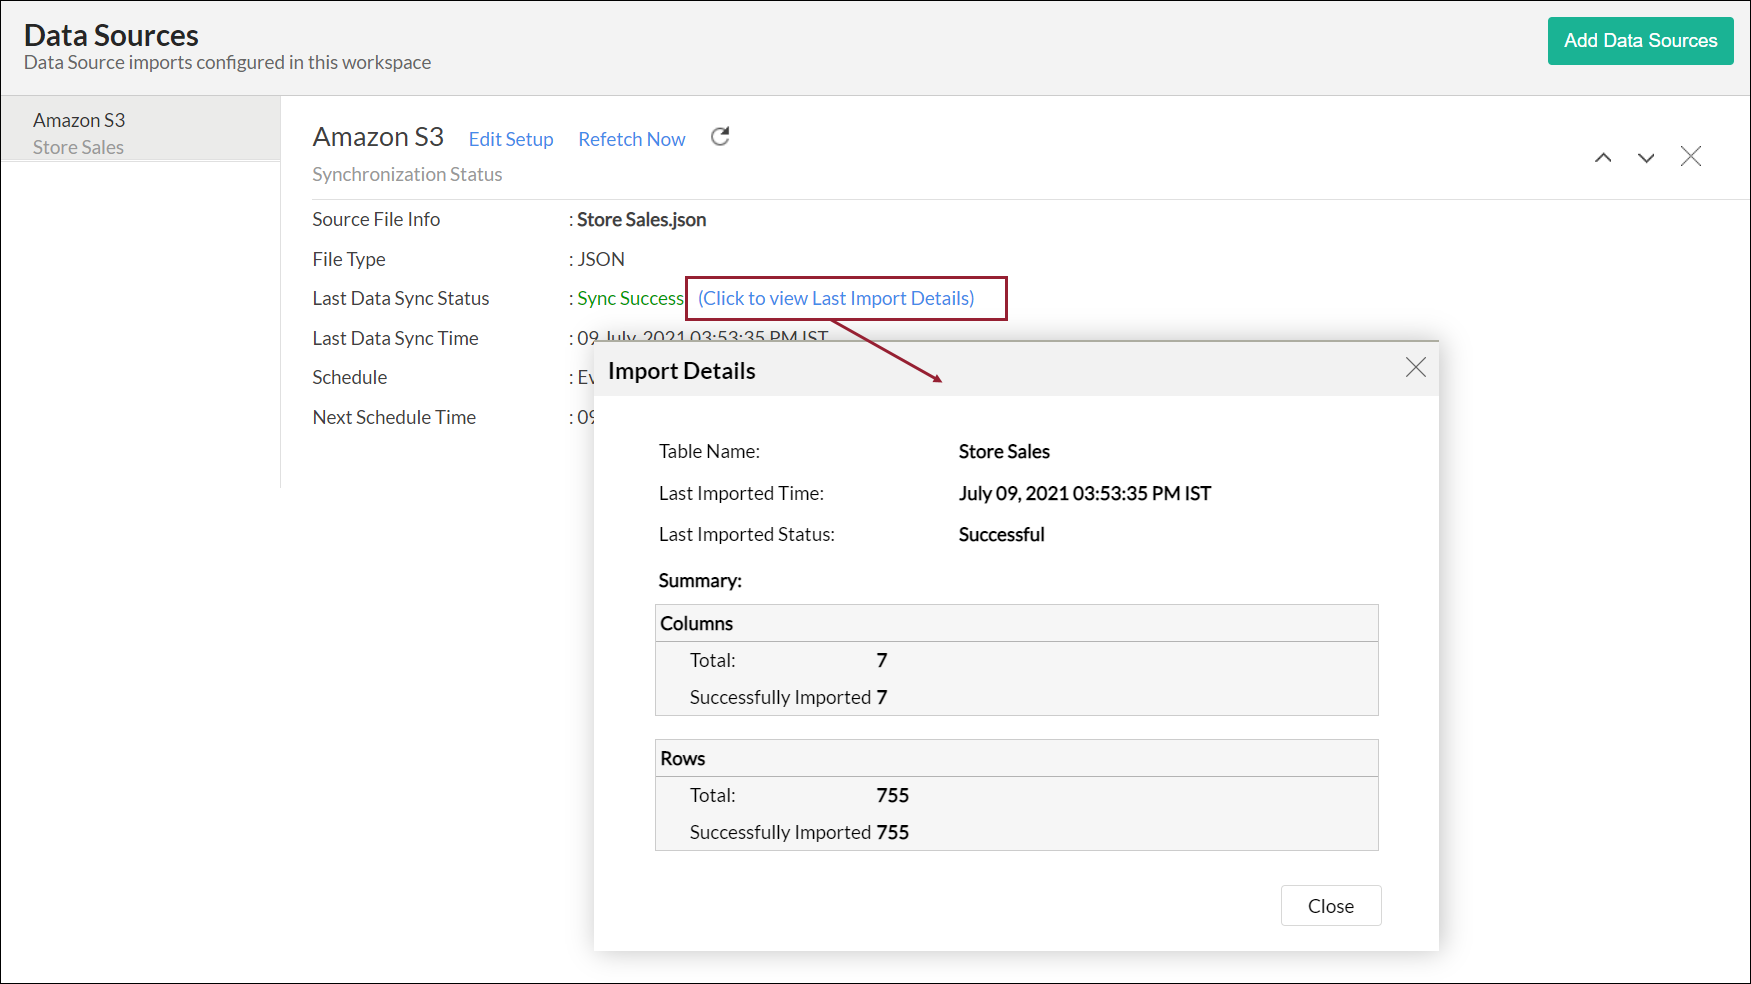
Task: Close the Synchronization Status panel with X
Action: 1690,156
